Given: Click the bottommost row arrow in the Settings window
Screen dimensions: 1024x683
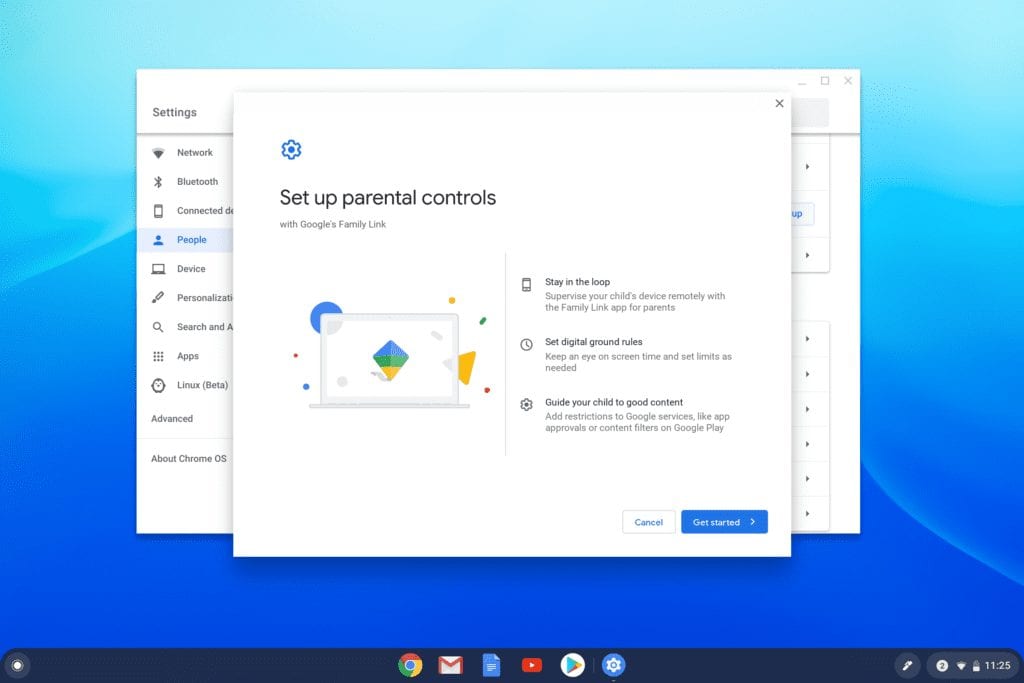Looking at the screenshot, I should [x=808, y=513].
